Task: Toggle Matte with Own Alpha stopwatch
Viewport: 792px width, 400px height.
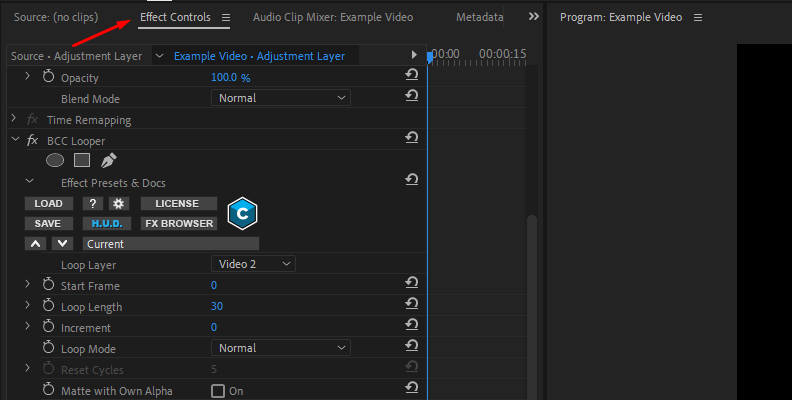Action: pos(48,390)
